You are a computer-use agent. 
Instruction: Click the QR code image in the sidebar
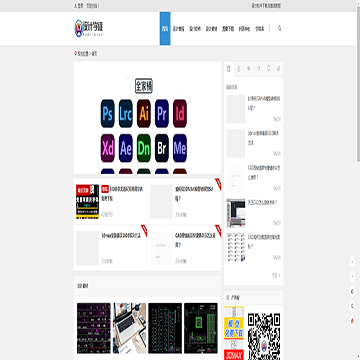tap(264, 336)
